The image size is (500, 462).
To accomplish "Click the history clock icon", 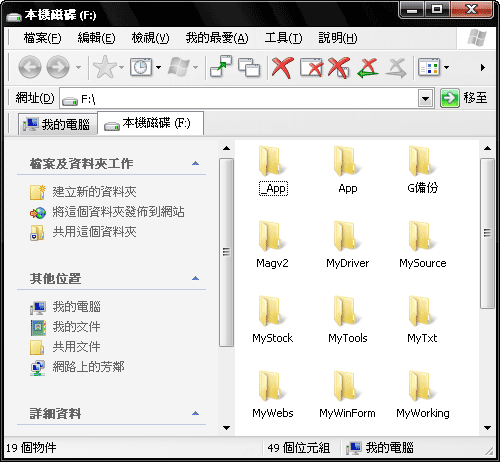I will pyautogui.click(x=141, y=67).
